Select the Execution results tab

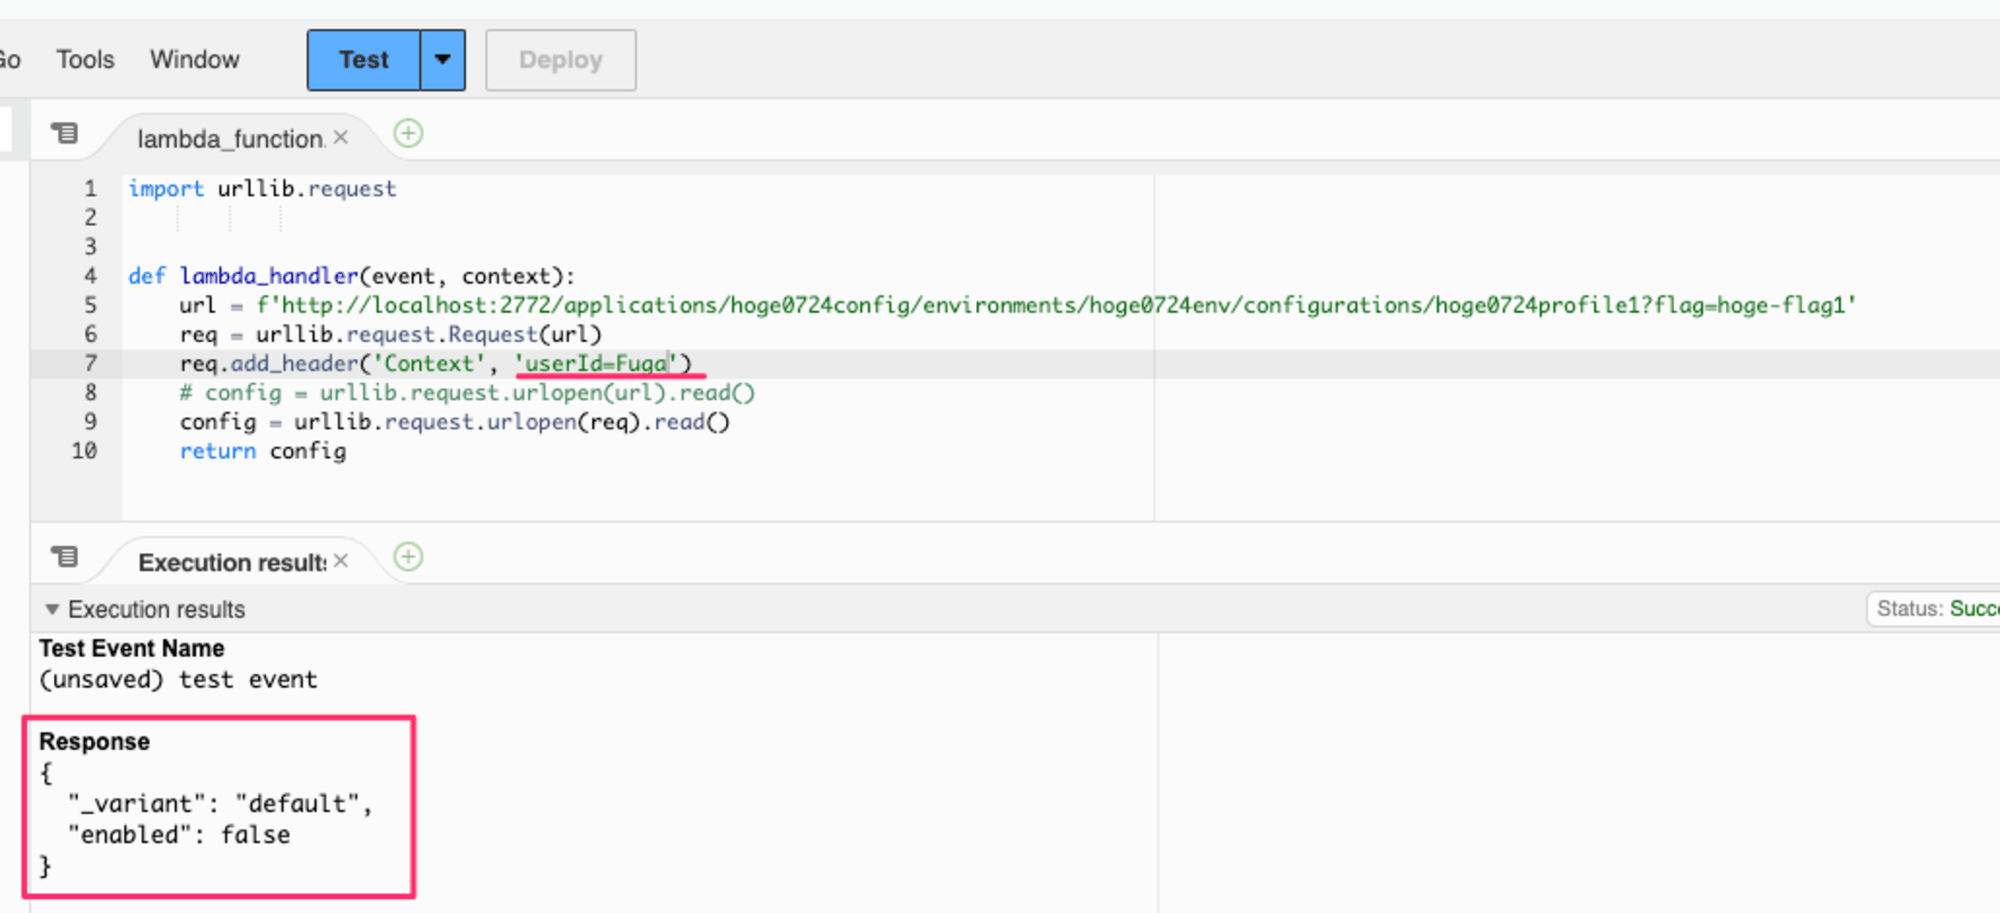(232, 562)
